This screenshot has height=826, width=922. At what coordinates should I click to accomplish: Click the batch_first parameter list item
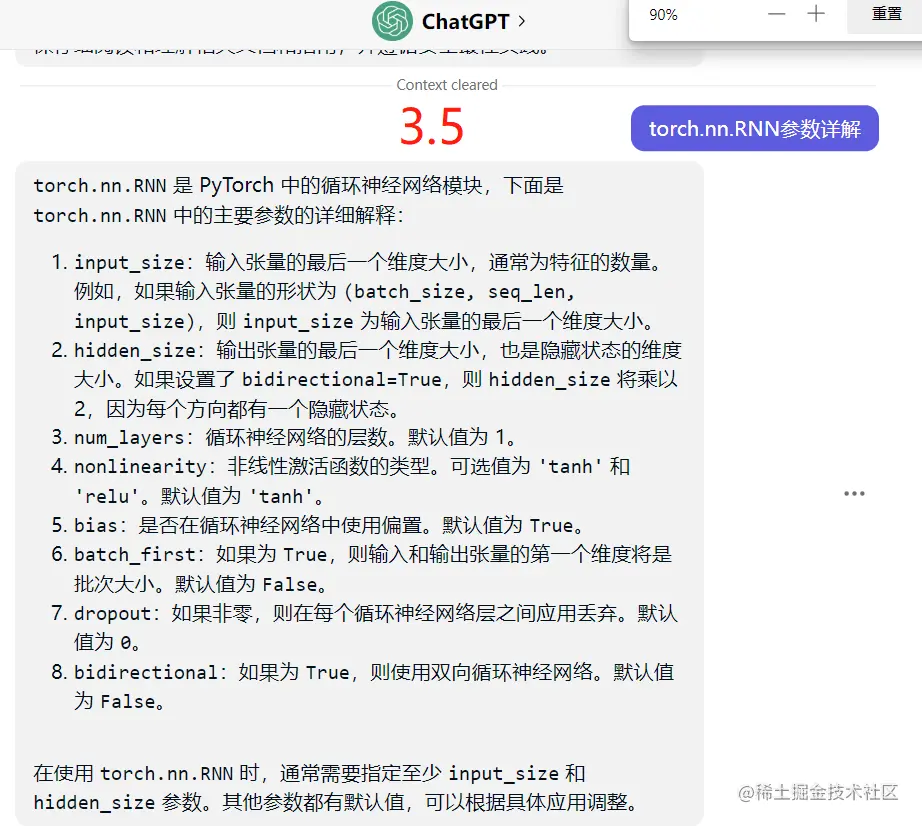pos(362,568)
